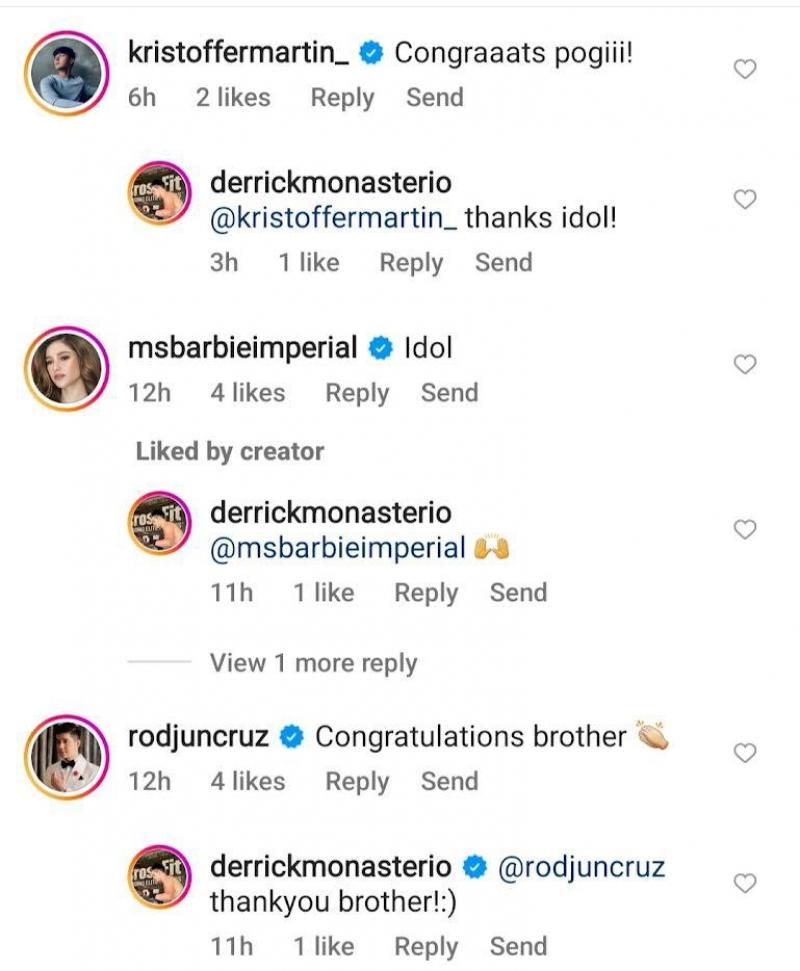Reply to rodjuncruz's Congratulations comment
The image size is (800, 971).
(357, 781)
